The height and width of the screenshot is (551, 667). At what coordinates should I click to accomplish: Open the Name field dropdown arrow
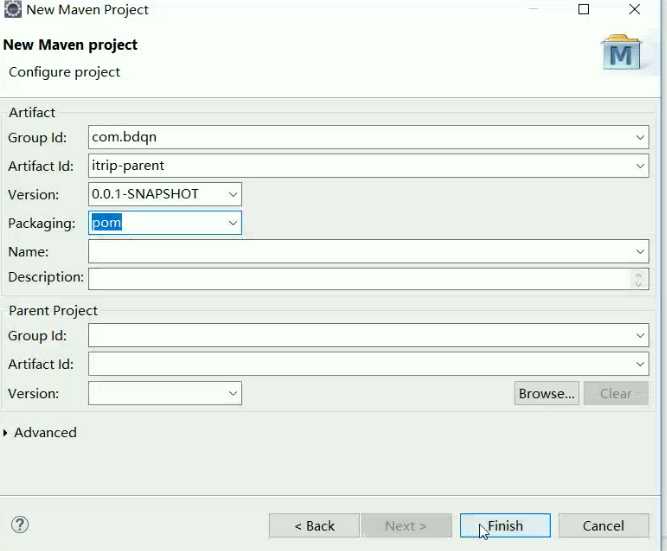click(x=640, y=251)
